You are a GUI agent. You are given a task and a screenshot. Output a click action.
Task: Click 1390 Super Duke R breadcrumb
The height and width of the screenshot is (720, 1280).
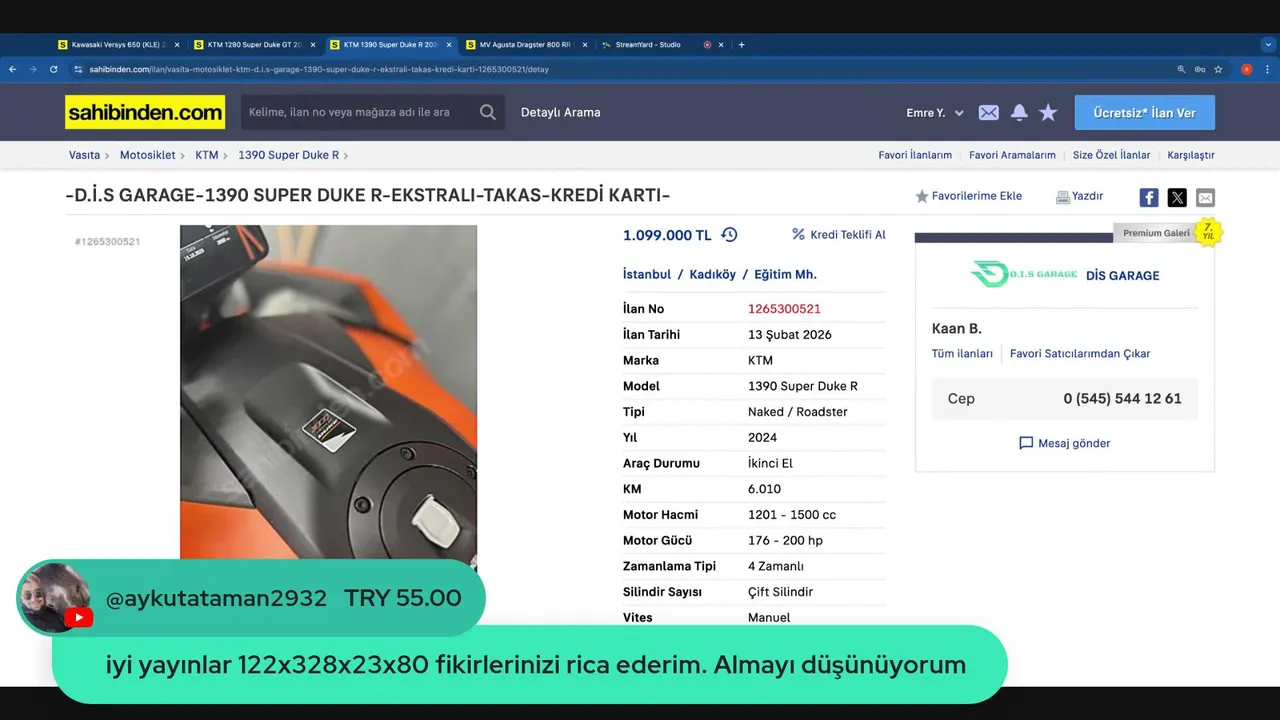pos(288,155)
